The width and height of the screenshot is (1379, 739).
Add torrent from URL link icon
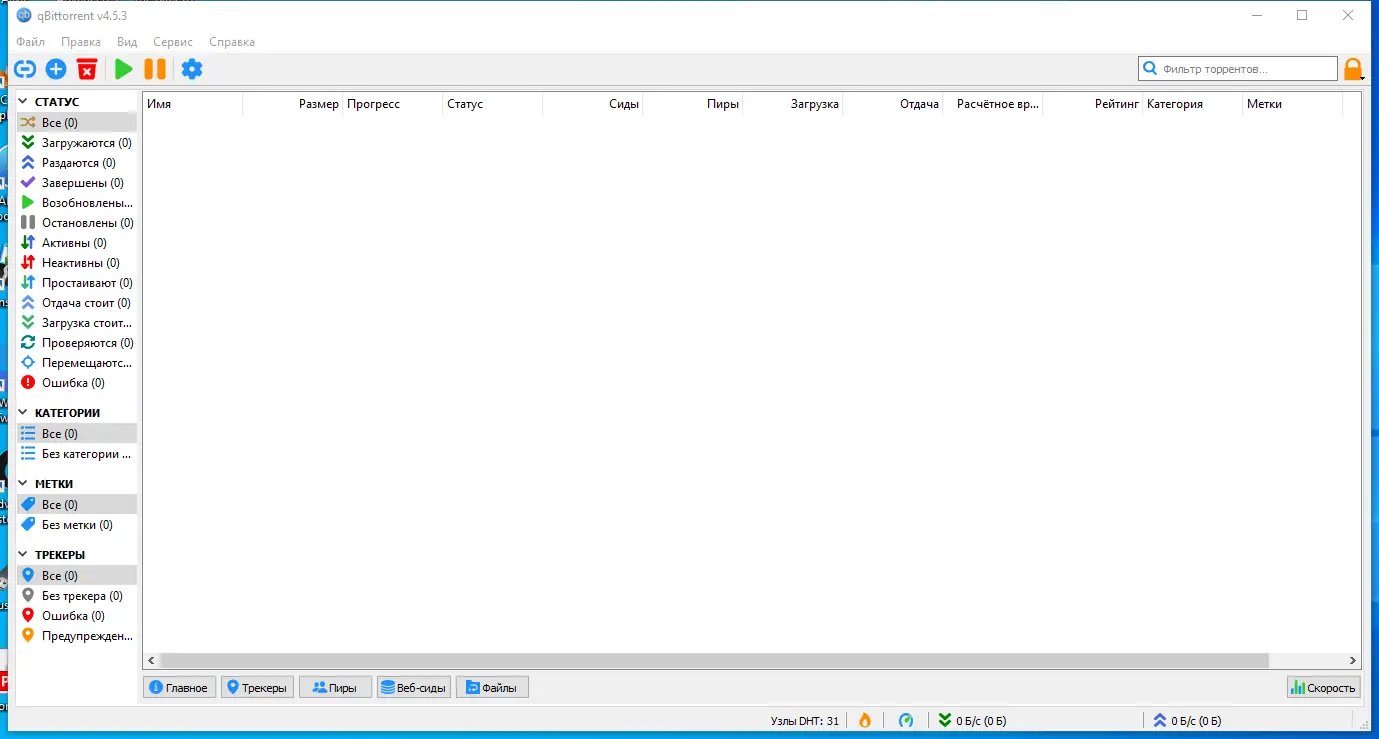[x=24, y=68]
